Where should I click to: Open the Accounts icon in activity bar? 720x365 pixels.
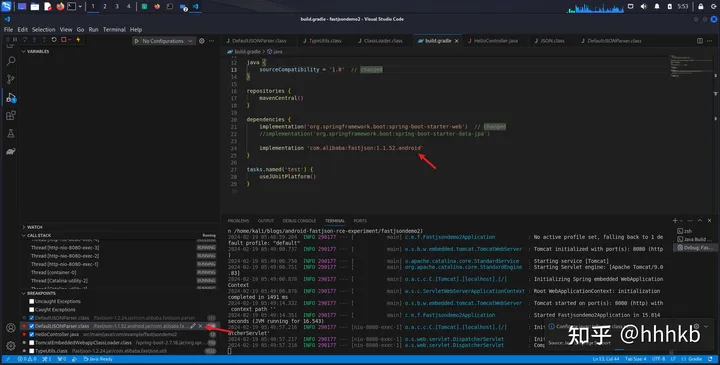(11, 328)
